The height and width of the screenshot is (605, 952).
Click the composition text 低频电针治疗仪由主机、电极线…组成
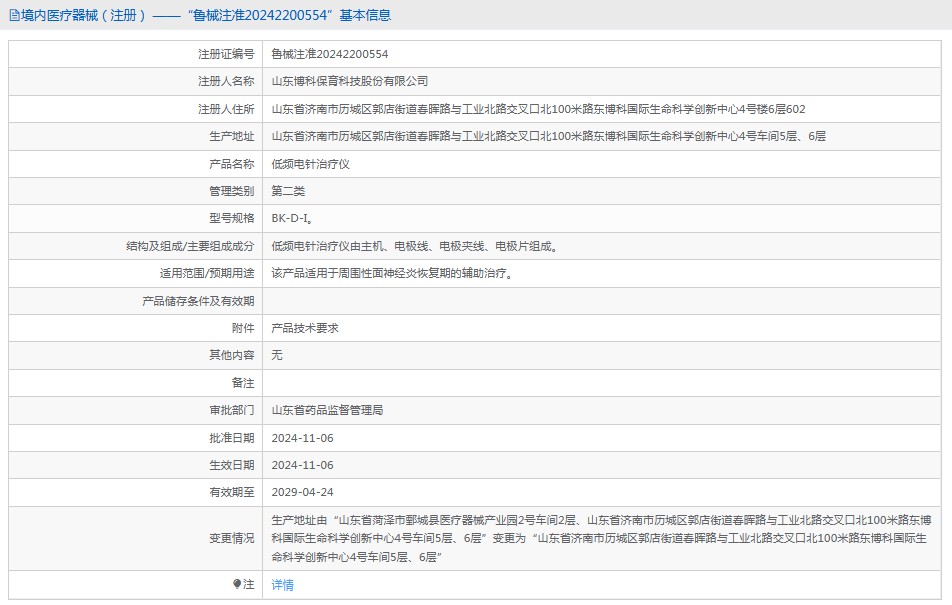coord(414,246)
